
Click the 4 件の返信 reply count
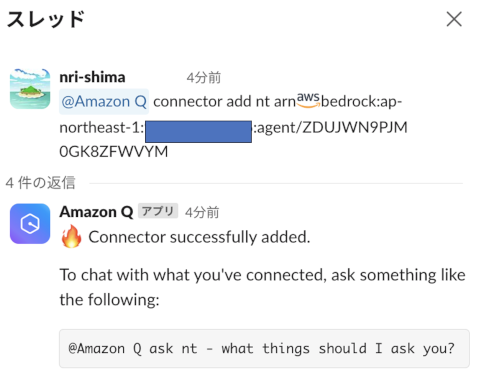(40, 183)
